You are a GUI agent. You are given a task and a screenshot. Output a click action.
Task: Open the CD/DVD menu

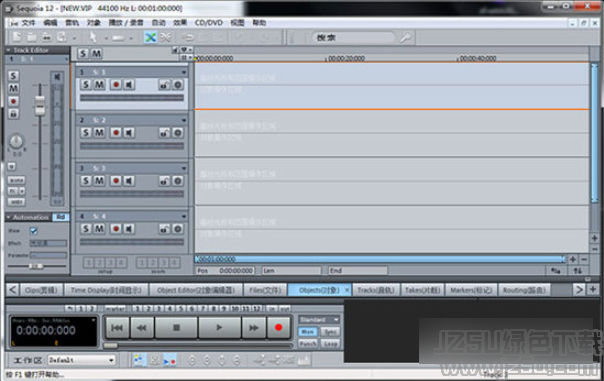click(208, 23)
